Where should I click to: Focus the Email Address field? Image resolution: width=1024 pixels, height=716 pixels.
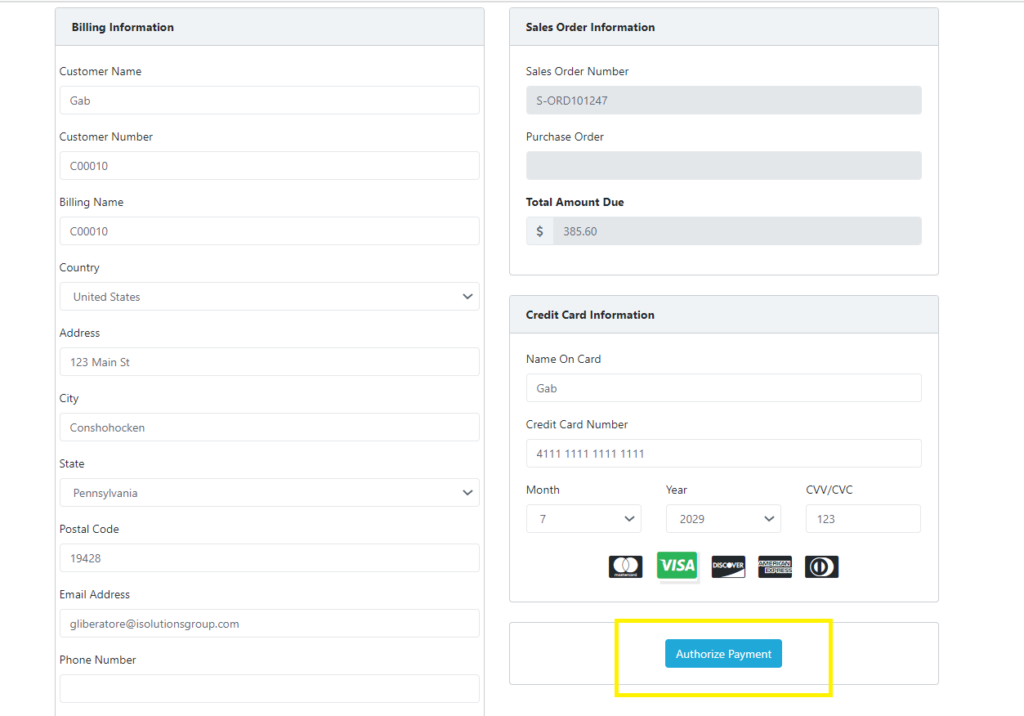pos(268,624)
